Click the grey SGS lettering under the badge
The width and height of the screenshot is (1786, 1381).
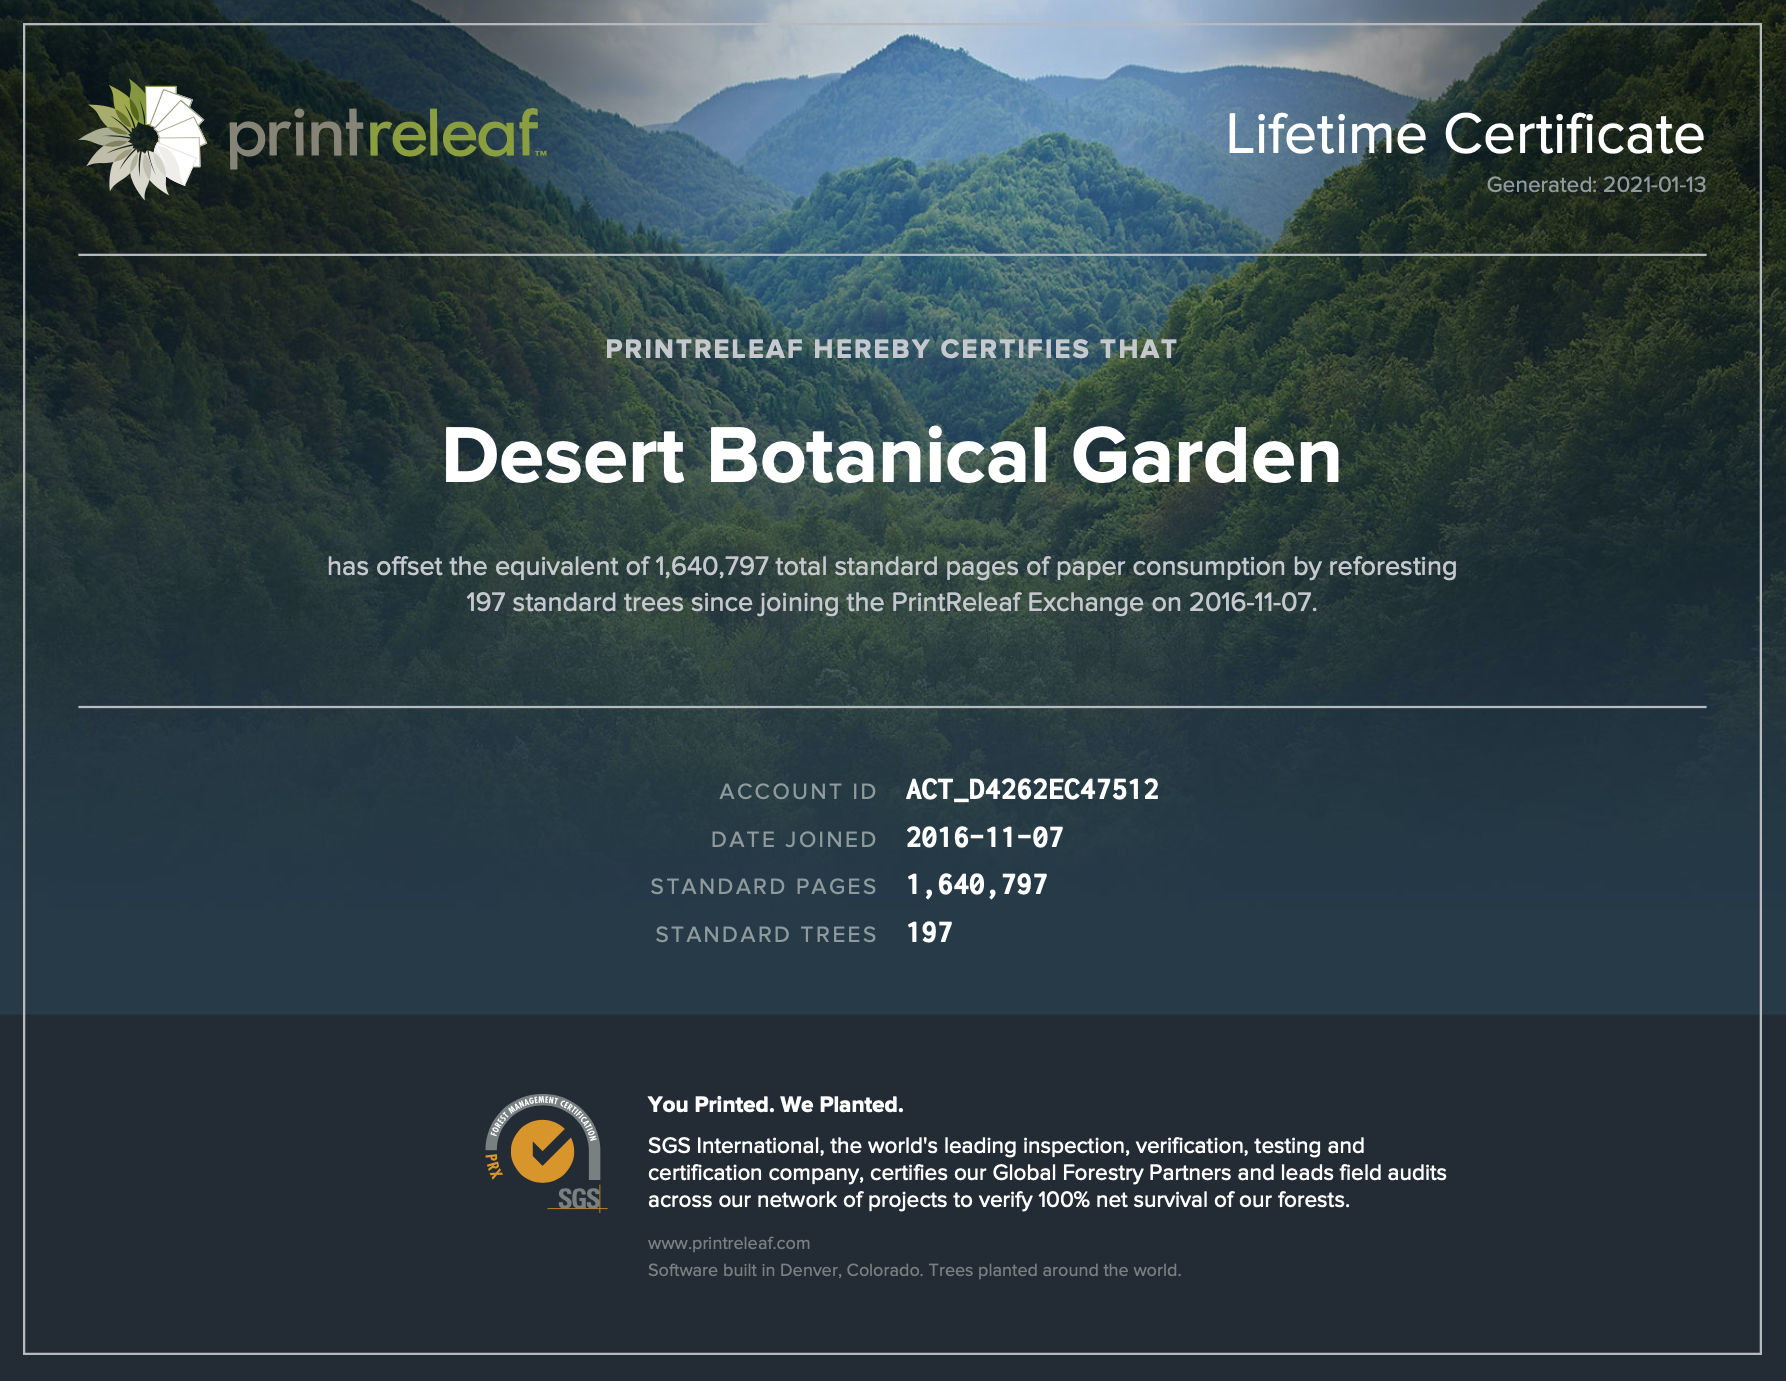[578, 1199]
